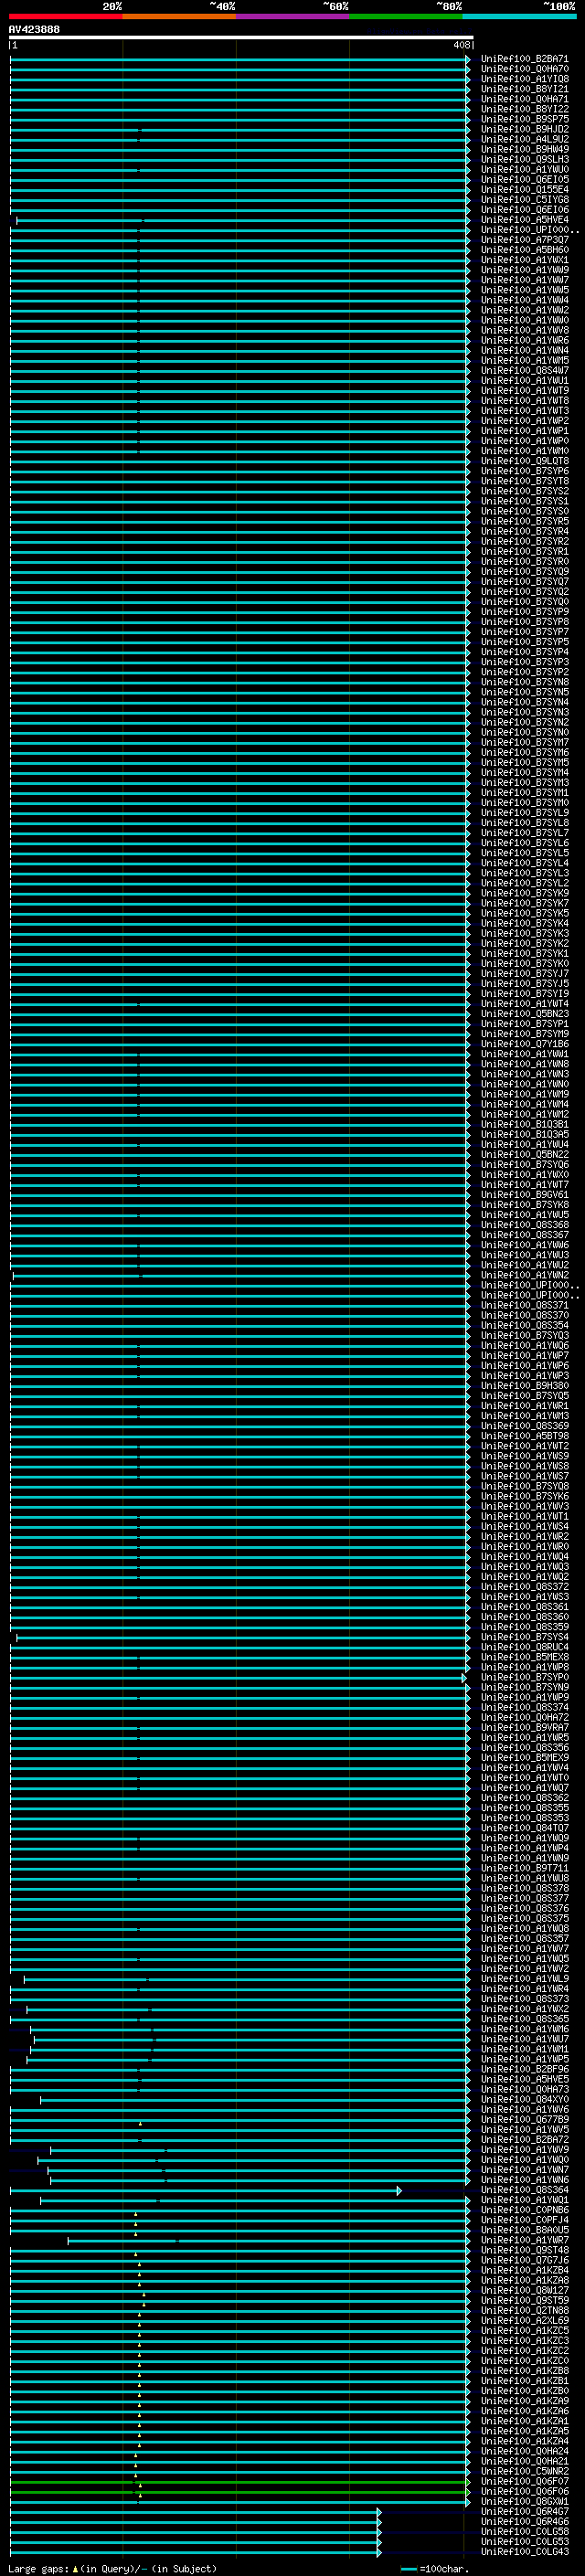Screen dimensions: 585x2576
Task: Select subject label UniRef100_Q84XY0
Action: click(x=525, y=2100)
